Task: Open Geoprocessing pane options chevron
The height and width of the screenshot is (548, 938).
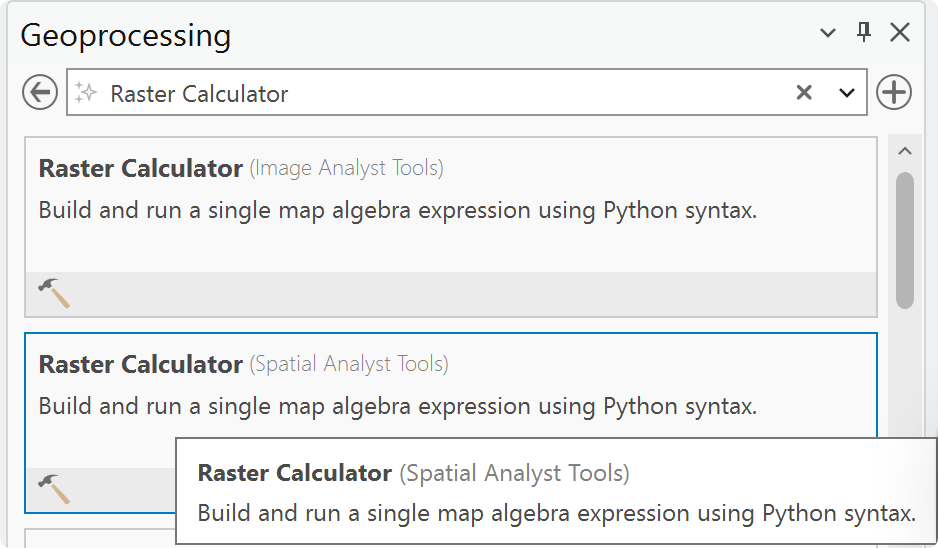Action: pyautogui.click(x=827, y=32)
